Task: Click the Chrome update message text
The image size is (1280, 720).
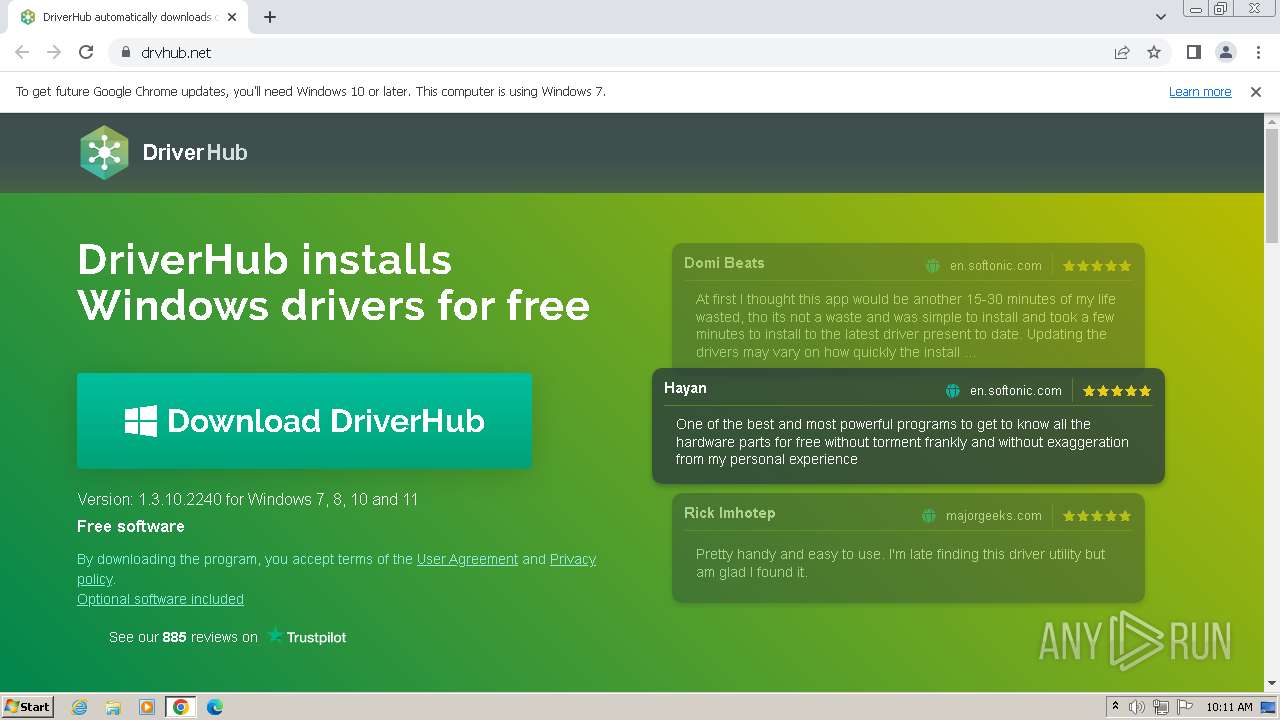Action: click(x=311, y=91)
